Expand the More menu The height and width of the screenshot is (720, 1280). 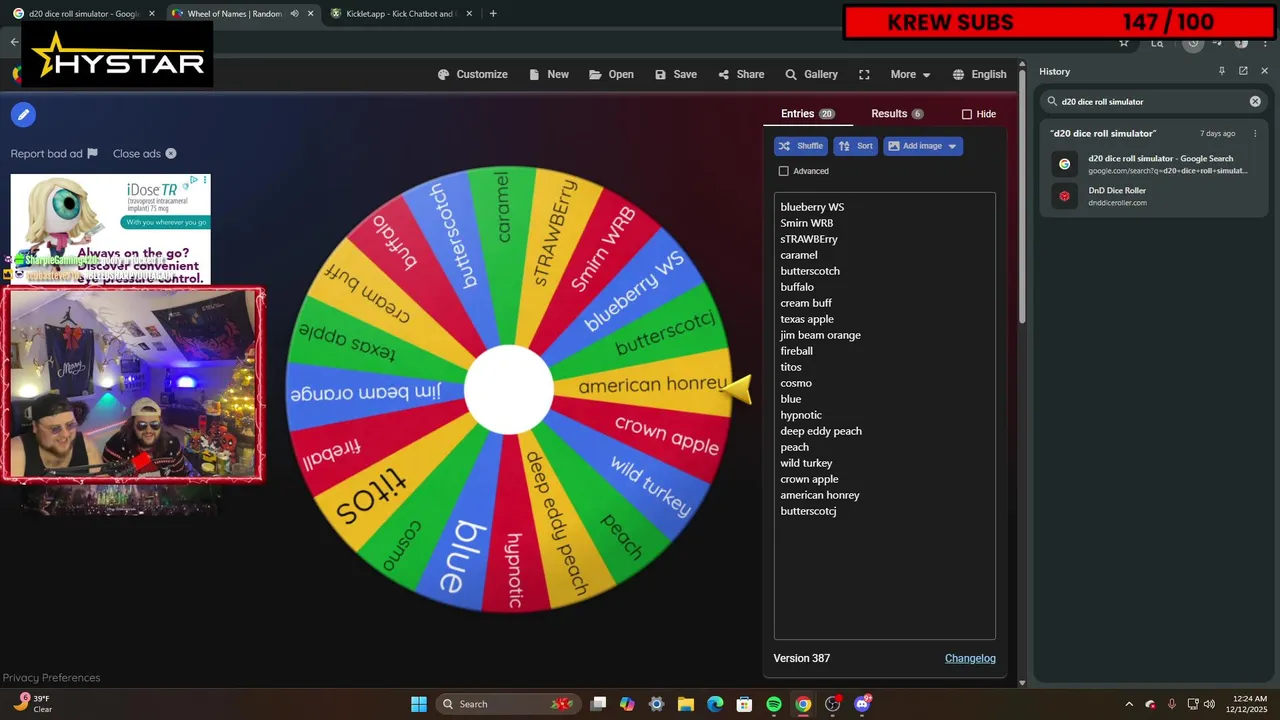coord(910,74)
